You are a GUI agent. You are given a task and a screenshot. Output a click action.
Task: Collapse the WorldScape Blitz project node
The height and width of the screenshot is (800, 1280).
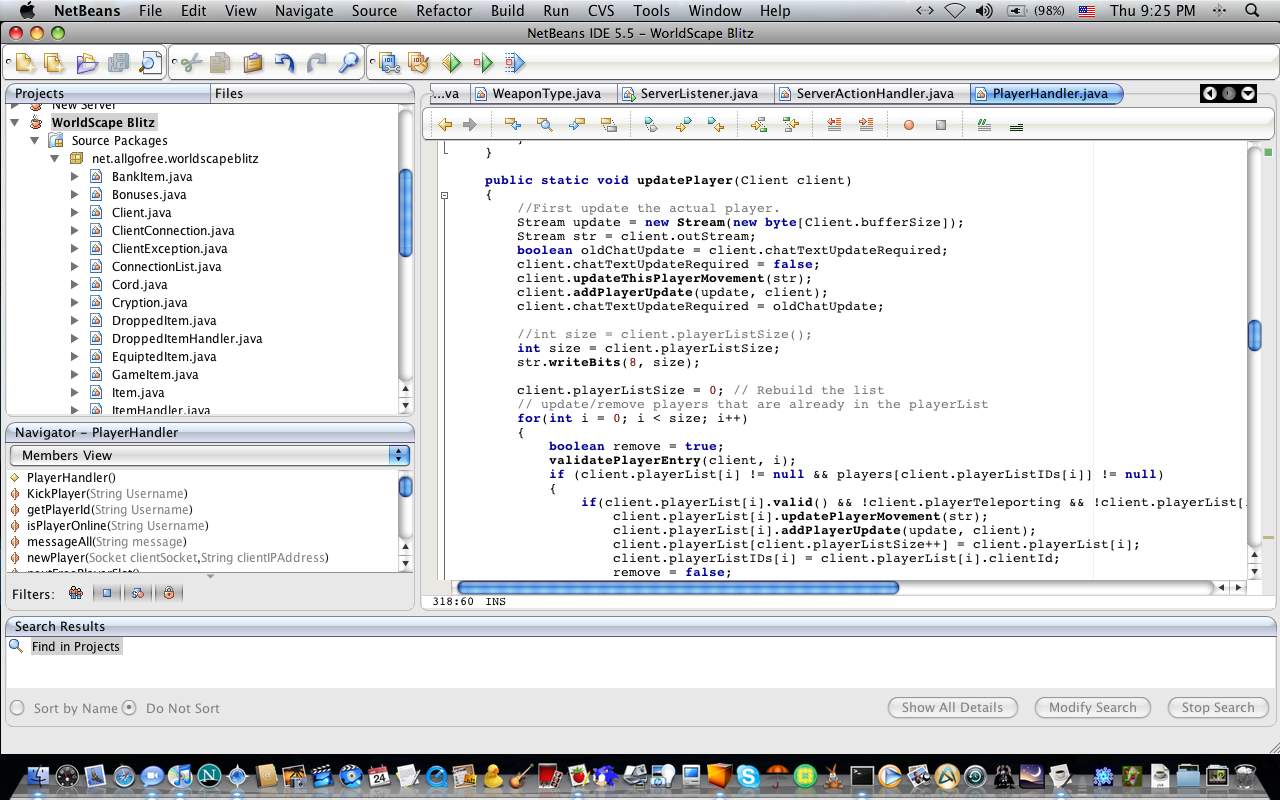click(15, 123)
